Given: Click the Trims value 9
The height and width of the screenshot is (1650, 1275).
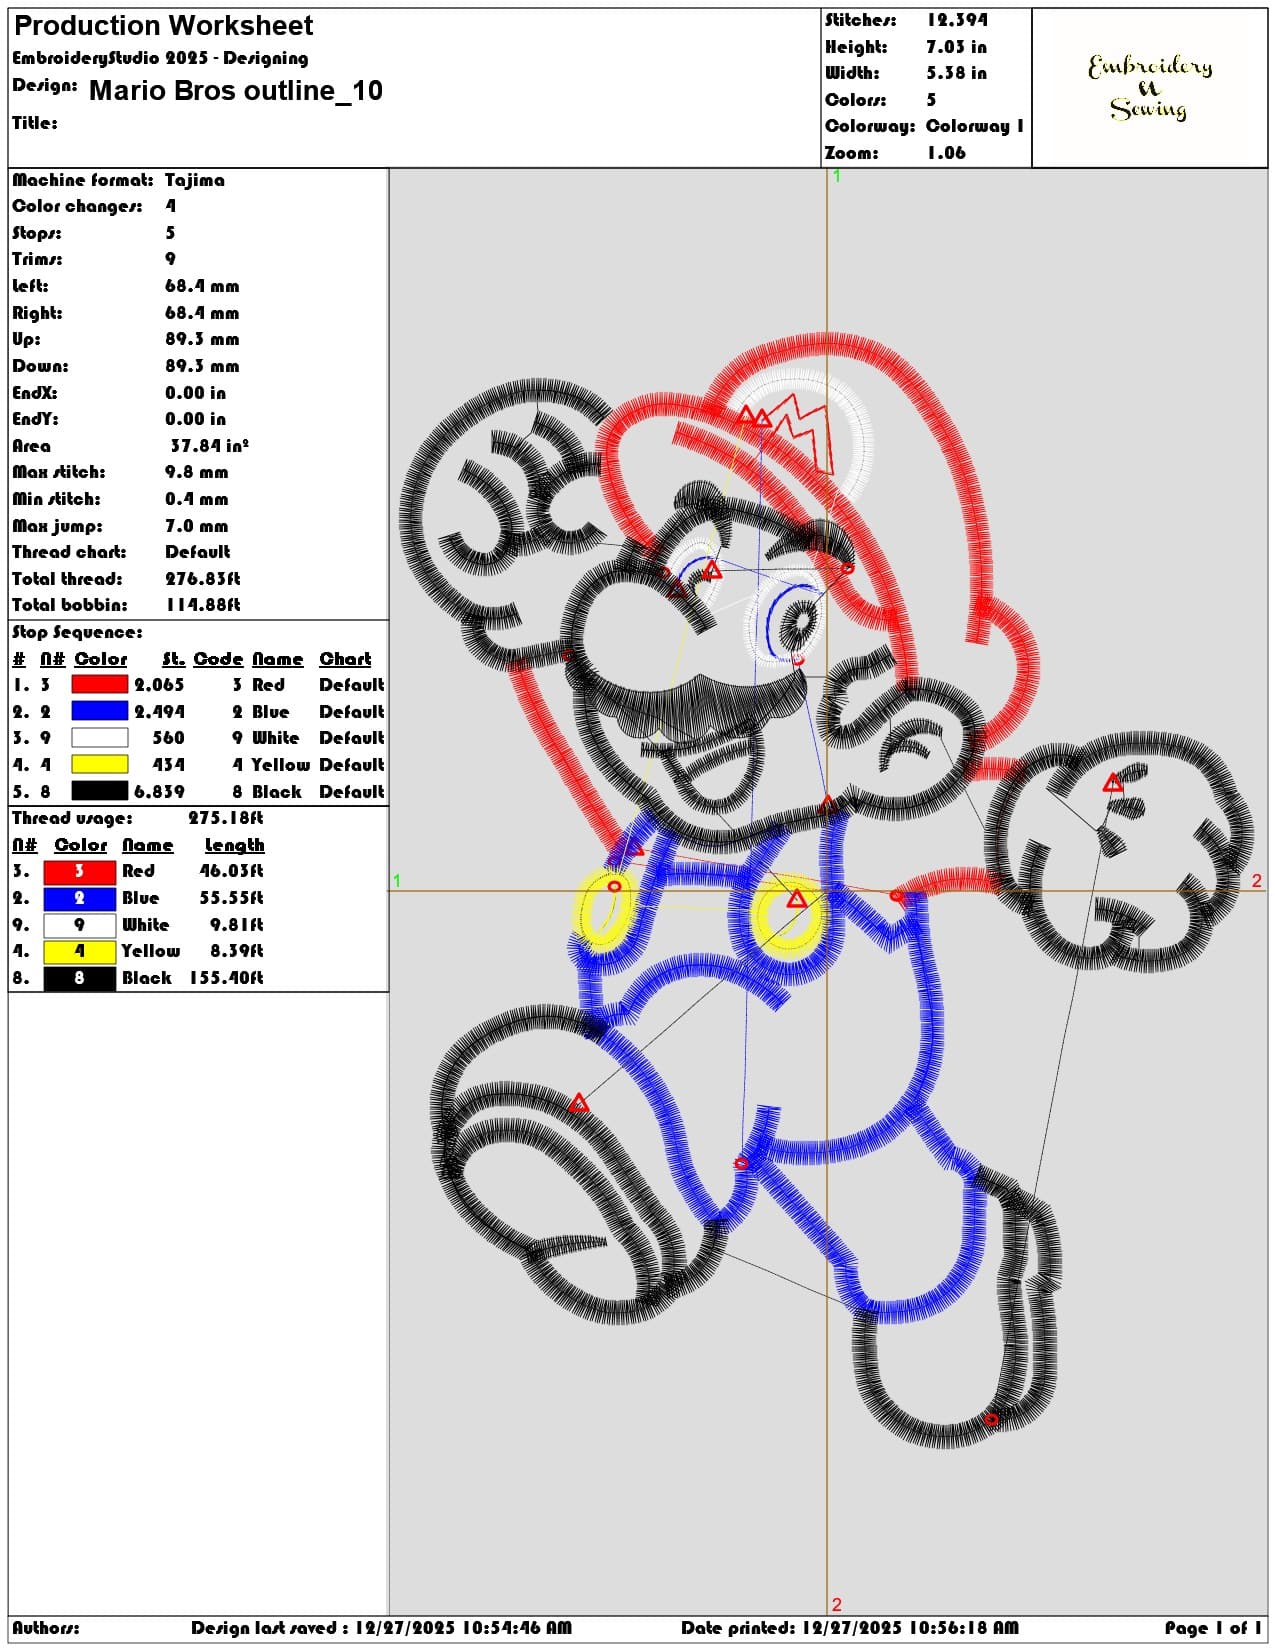Looking at the screenshot, I should click(x=170, y=259).
